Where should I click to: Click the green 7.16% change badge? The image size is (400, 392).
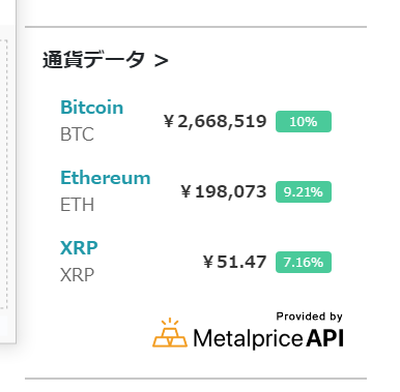(303, 262)
